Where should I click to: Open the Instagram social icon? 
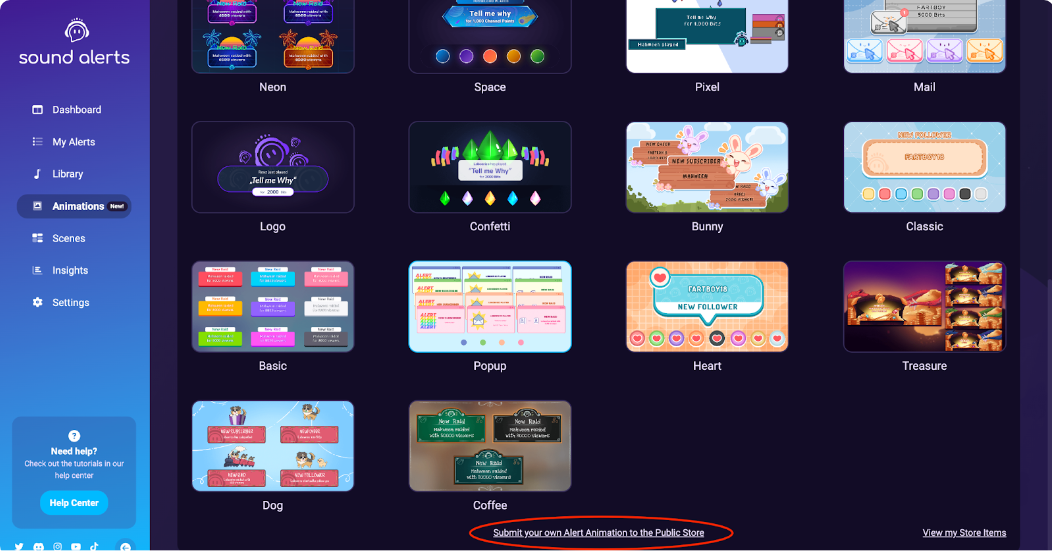58,547
